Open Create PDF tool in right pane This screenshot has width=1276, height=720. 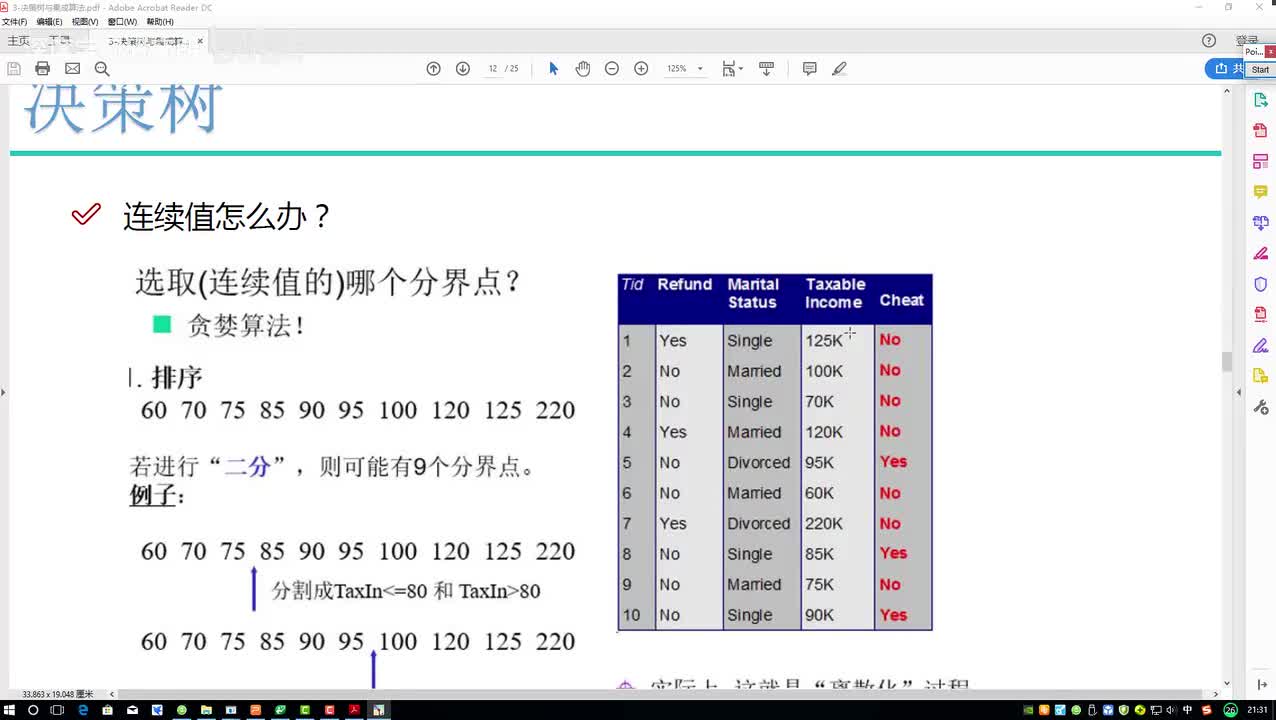pyautogui.click(x=1261, y=131)
